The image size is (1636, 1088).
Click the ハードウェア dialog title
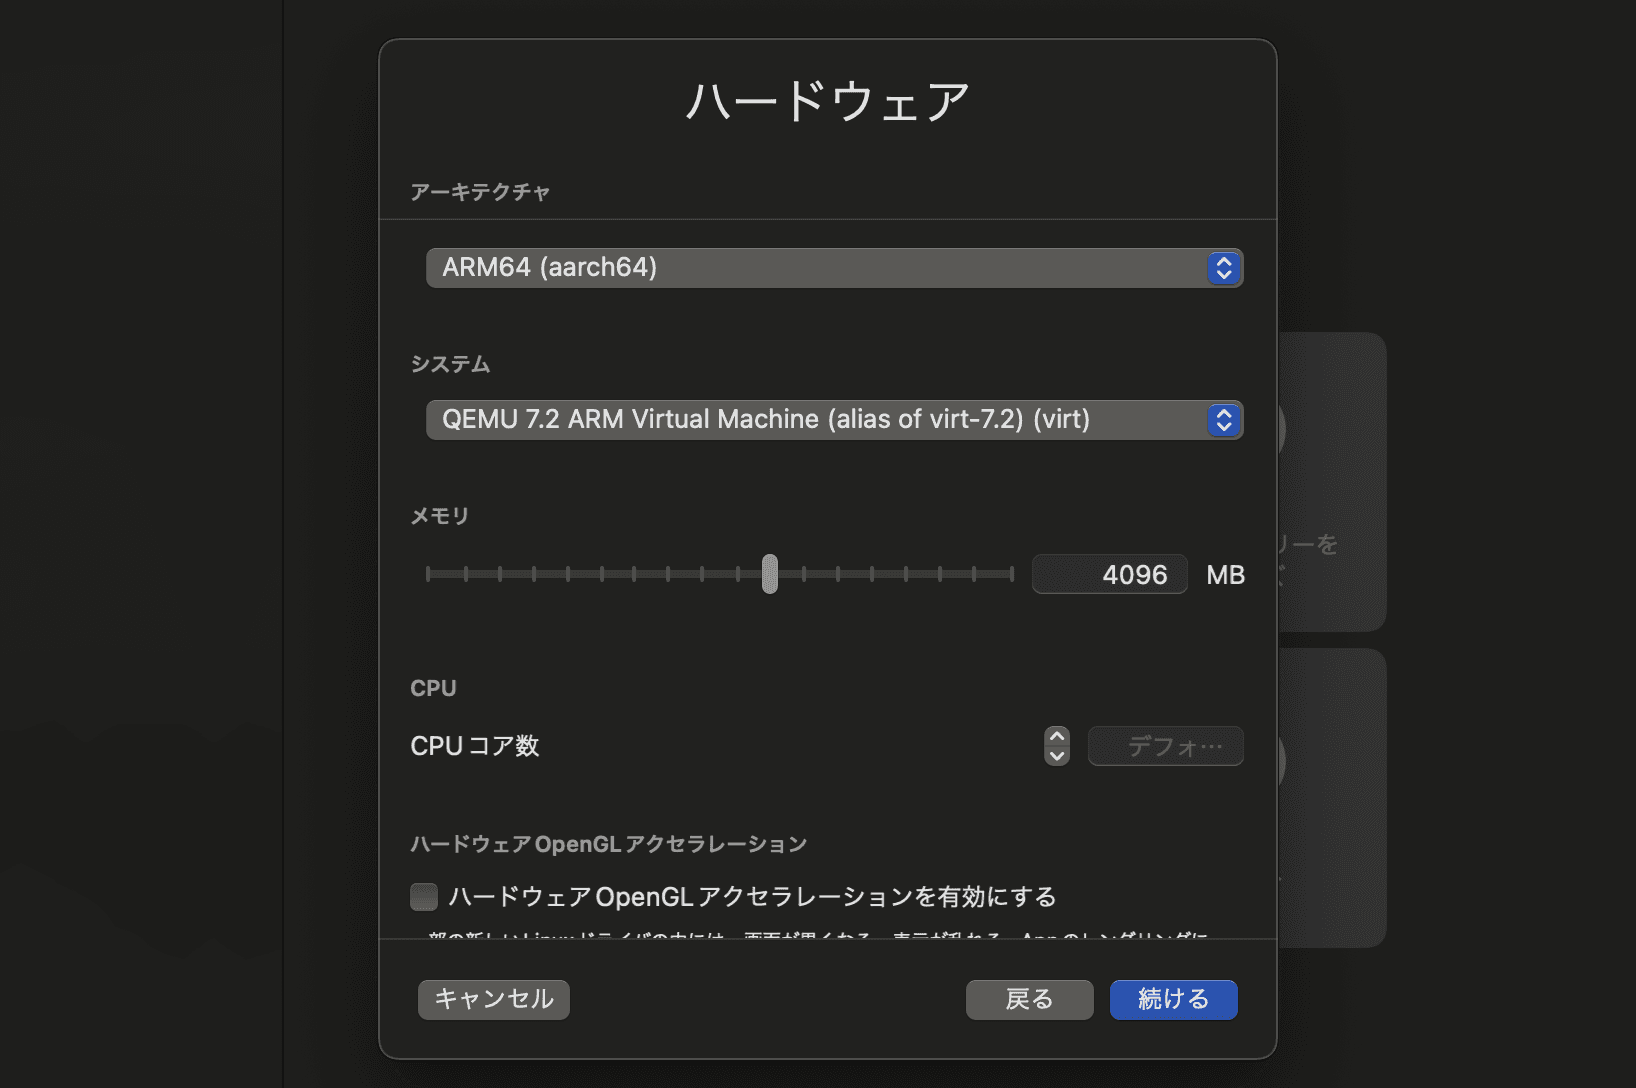tap(828, 102)
